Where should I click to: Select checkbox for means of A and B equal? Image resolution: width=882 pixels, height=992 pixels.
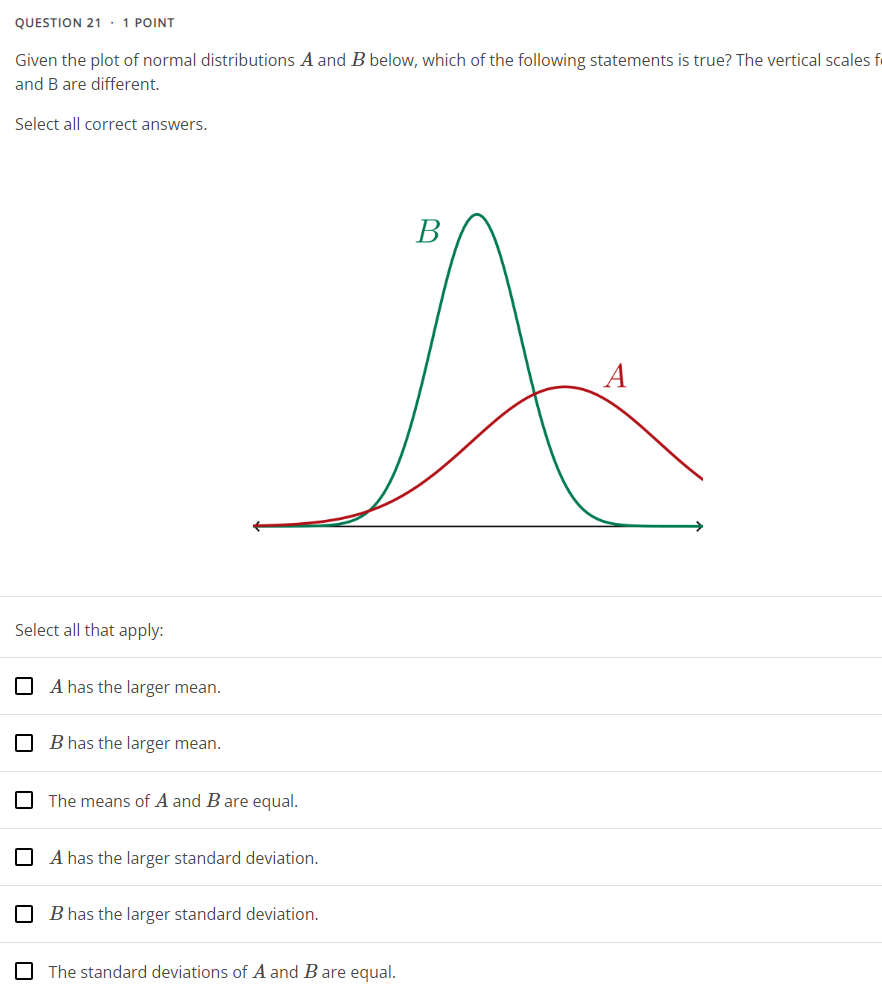click(24, 800)
